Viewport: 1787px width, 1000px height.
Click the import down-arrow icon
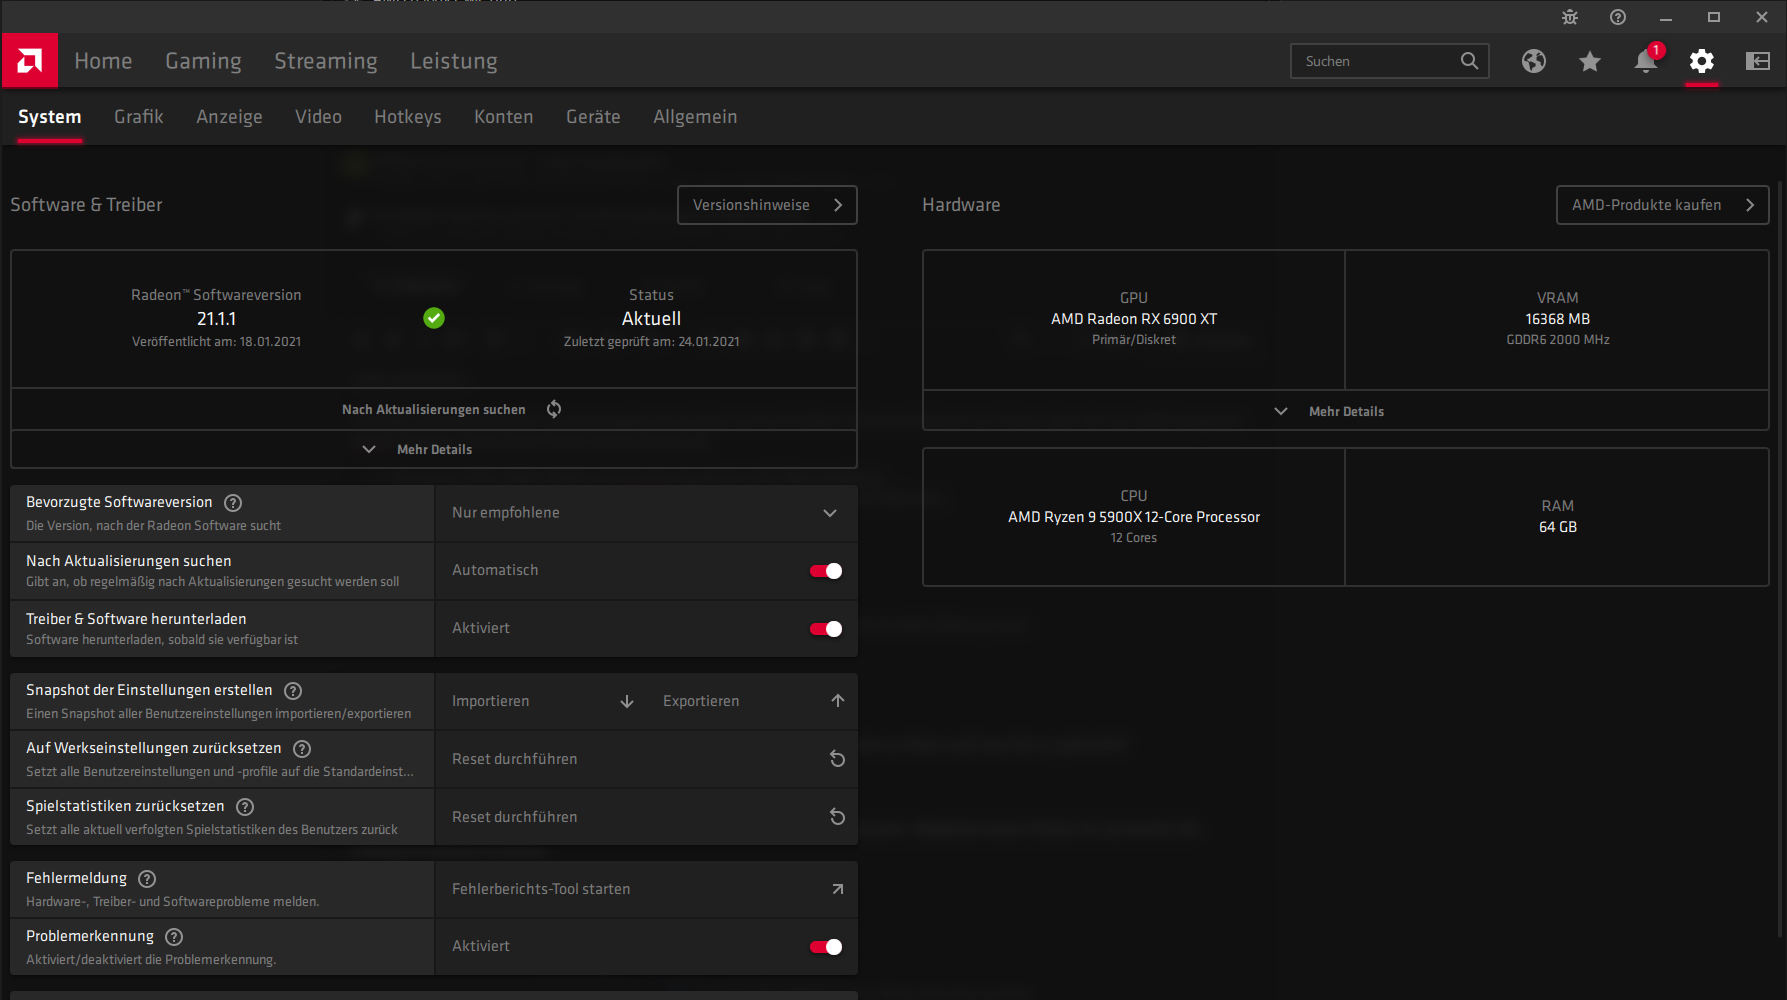627,701
